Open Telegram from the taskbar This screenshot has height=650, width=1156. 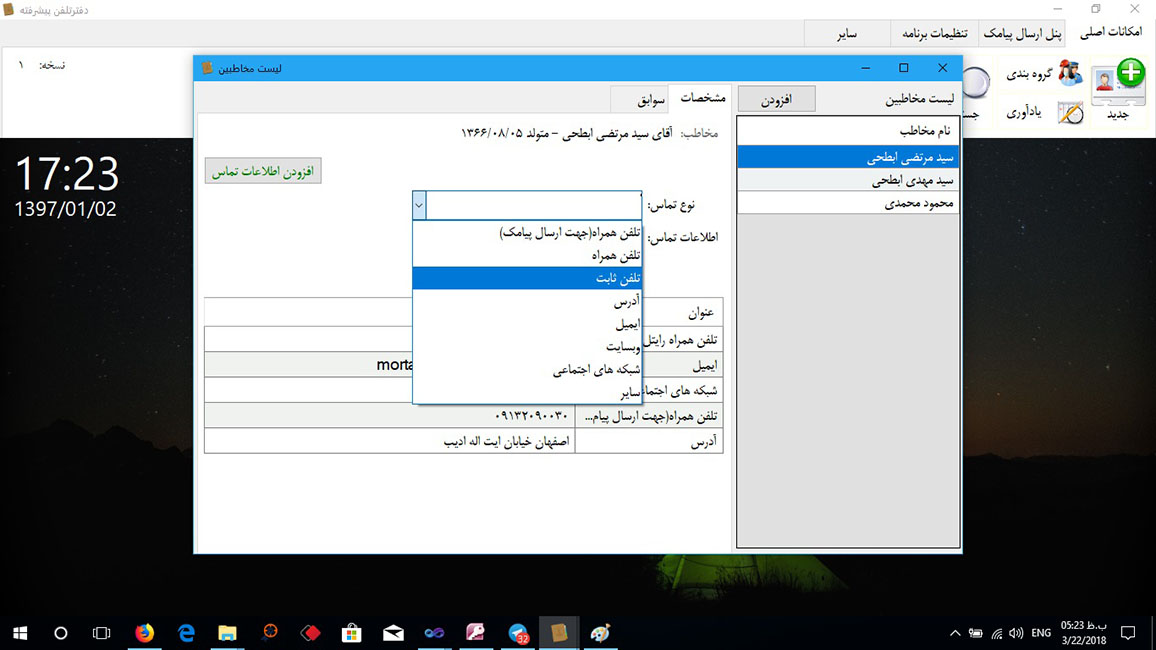518,632
